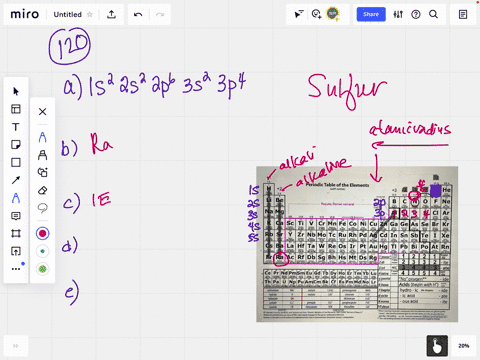The width and height of the screenshot is (480, 360).
Task: Open the Upload tool
Action: click(16, 251)
